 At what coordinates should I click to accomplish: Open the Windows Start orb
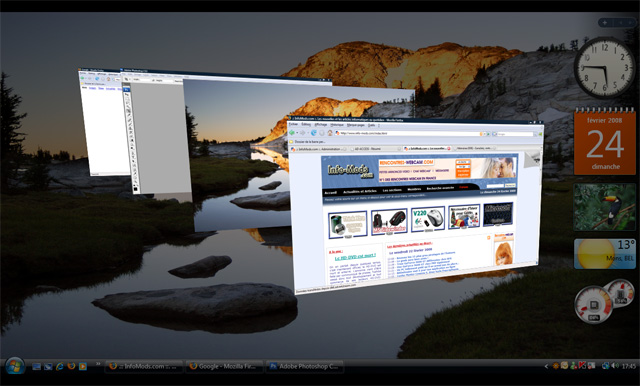(15, 366)
